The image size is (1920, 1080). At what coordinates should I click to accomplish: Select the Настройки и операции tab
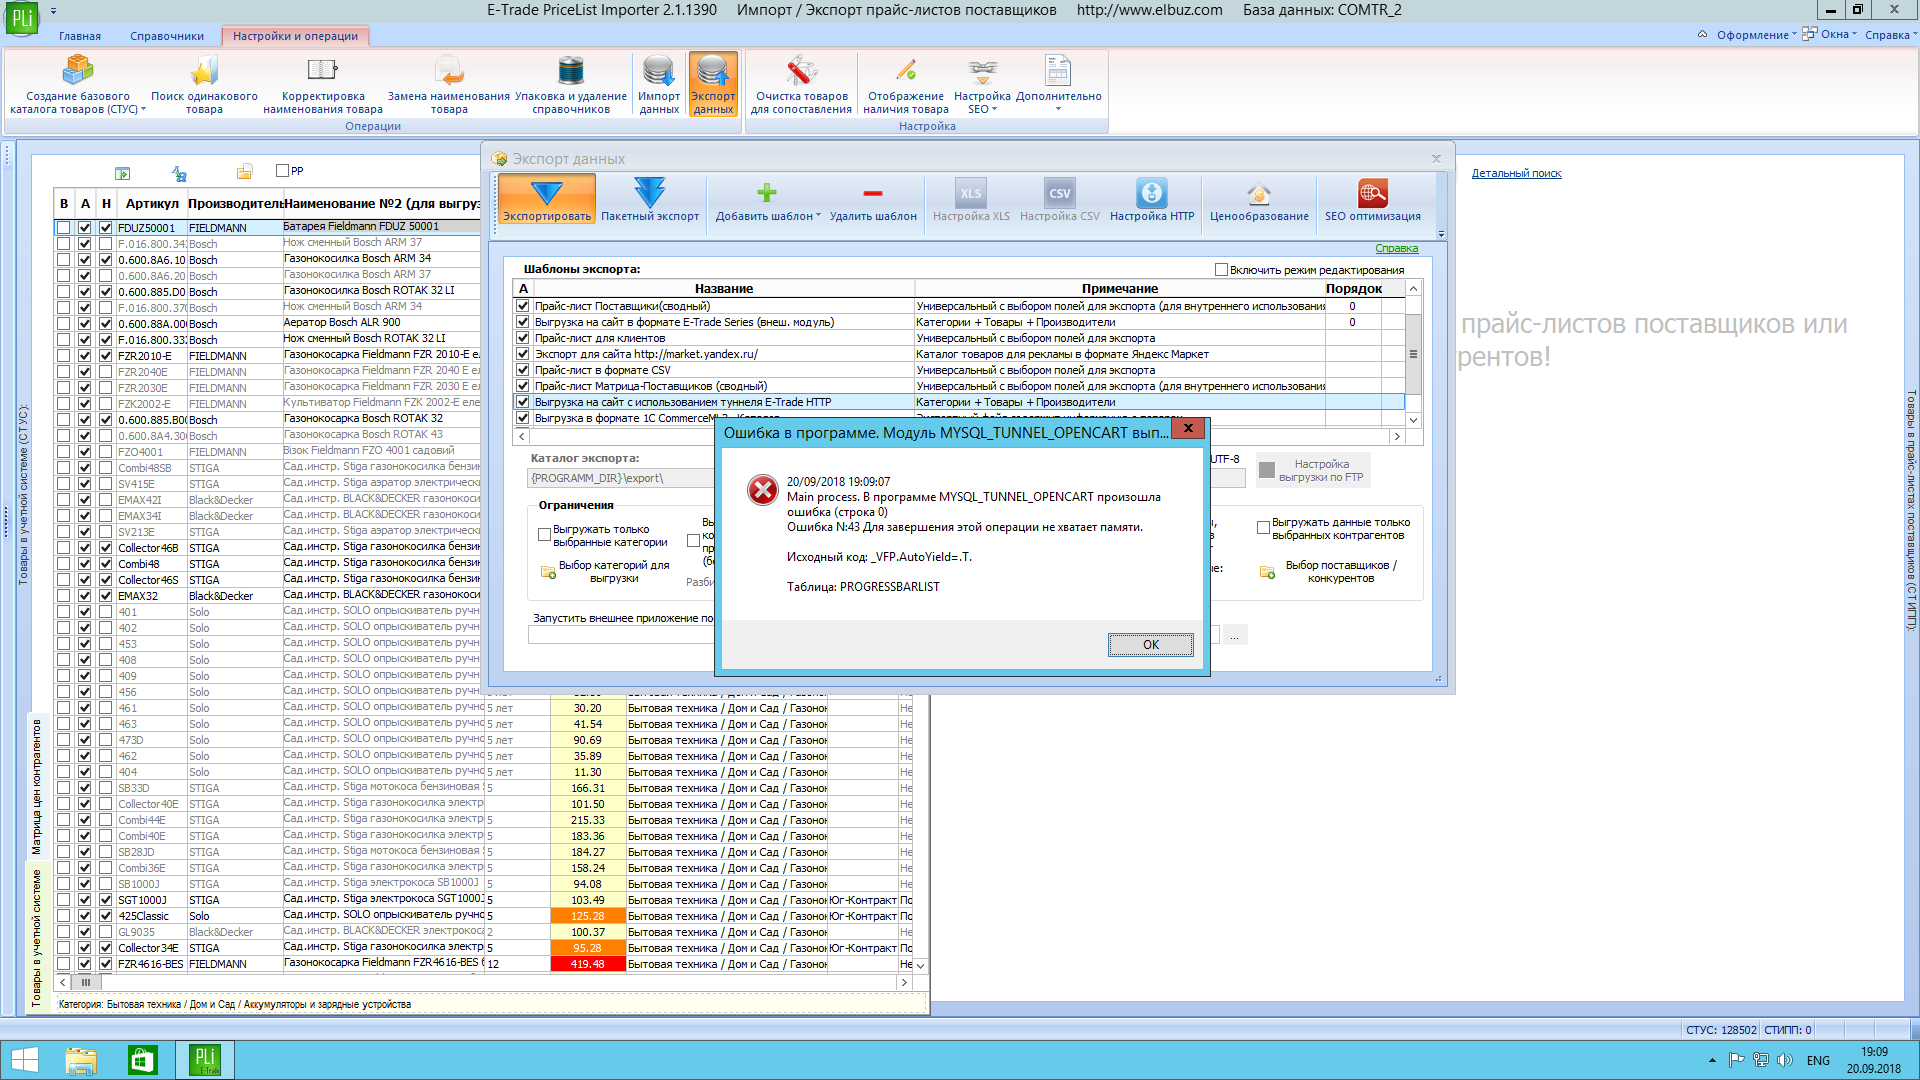[x=295, y=36]
